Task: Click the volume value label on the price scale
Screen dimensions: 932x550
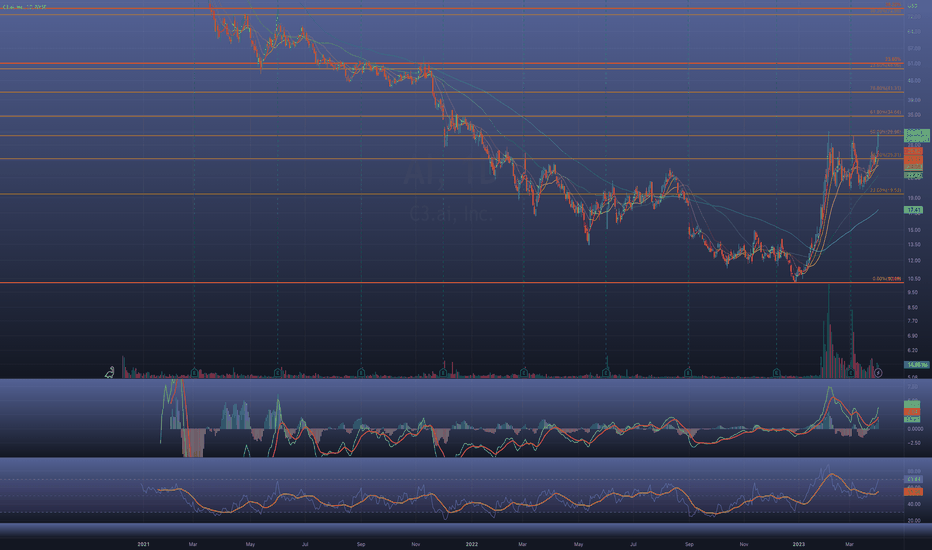Action: 917,364
